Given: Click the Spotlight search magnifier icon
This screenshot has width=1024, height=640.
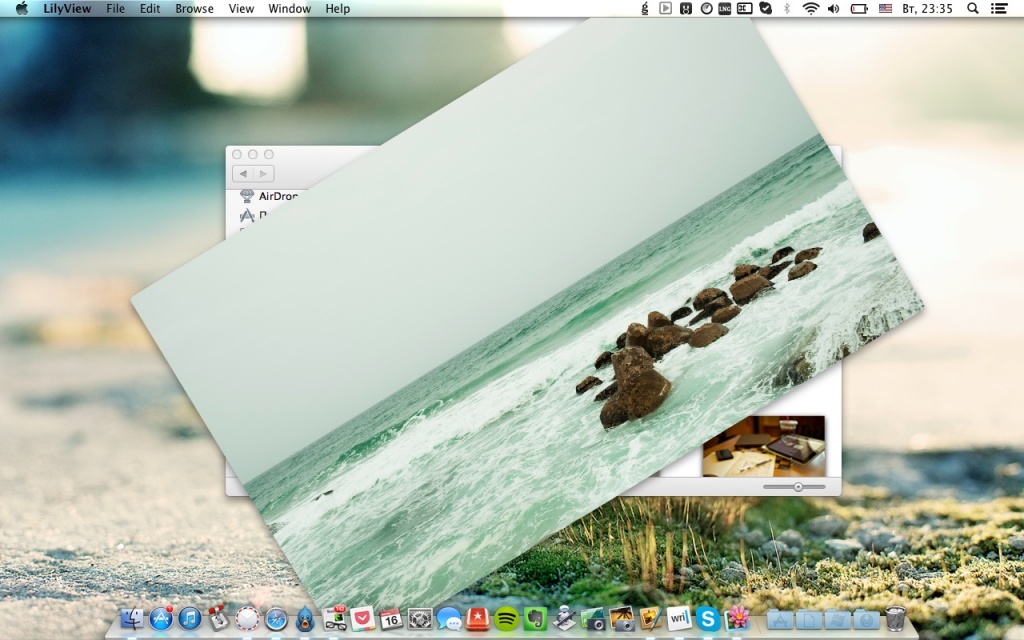Looking at the screenshot, I should [973, 8].
